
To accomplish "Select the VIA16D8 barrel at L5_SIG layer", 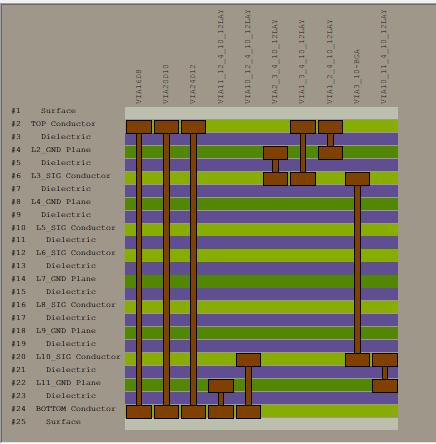I will pos(139,230).
